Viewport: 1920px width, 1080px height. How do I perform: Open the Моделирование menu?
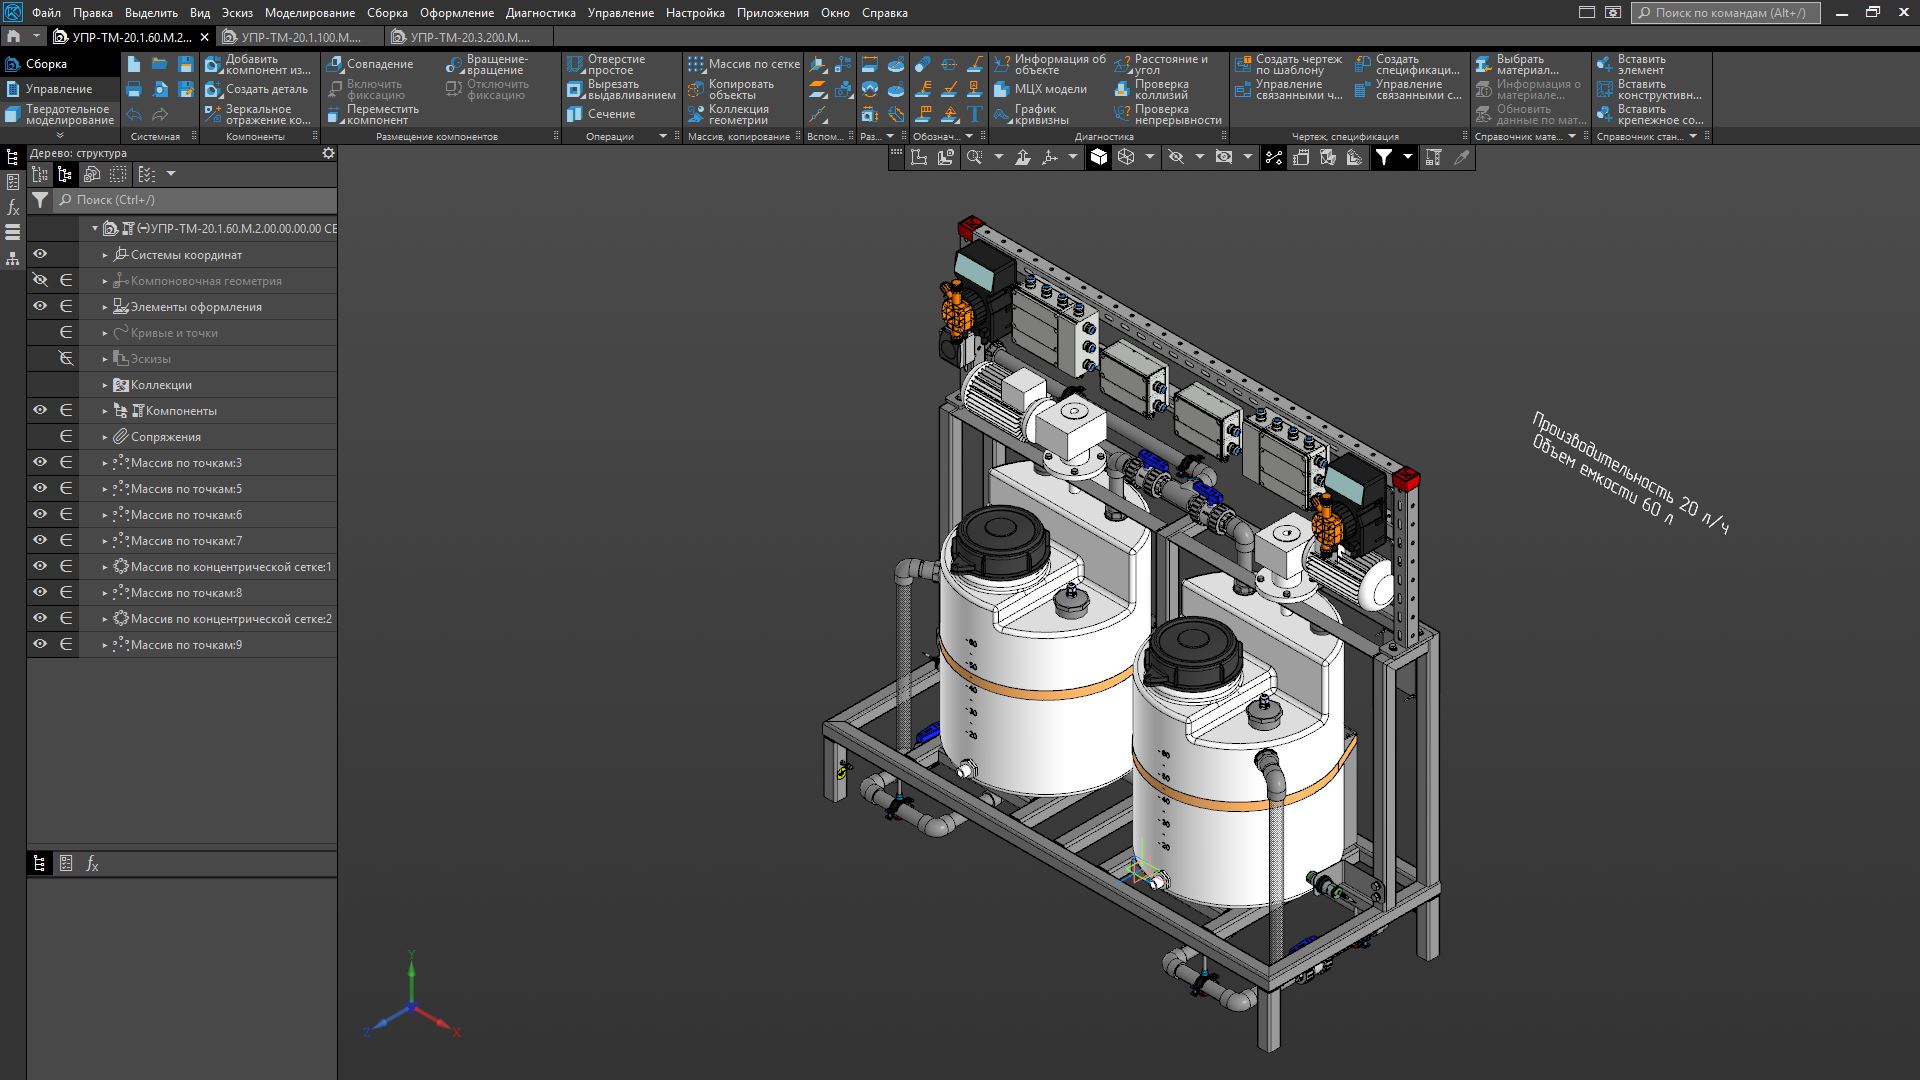pyautogui.click(x=309, y=13)
